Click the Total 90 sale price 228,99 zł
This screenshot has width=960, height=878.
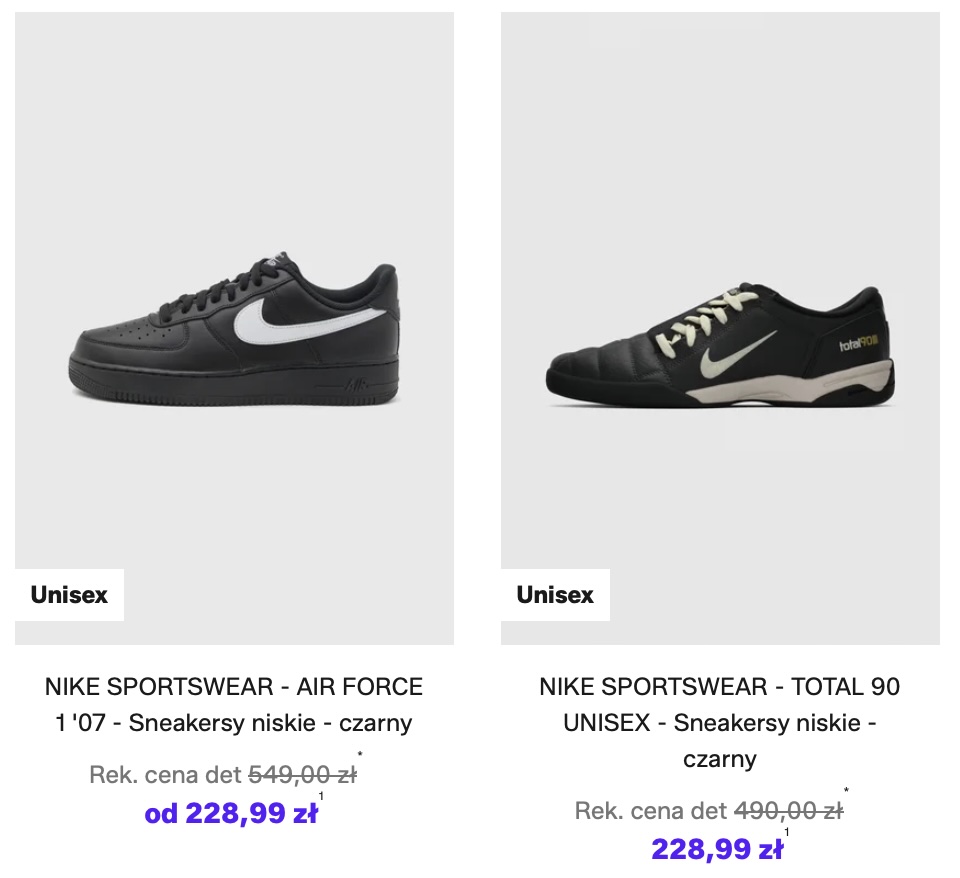click(717, 850)
